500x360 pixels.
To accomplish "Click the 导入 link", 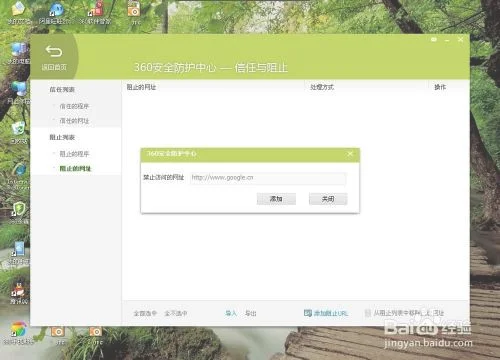I will [231, 313].
